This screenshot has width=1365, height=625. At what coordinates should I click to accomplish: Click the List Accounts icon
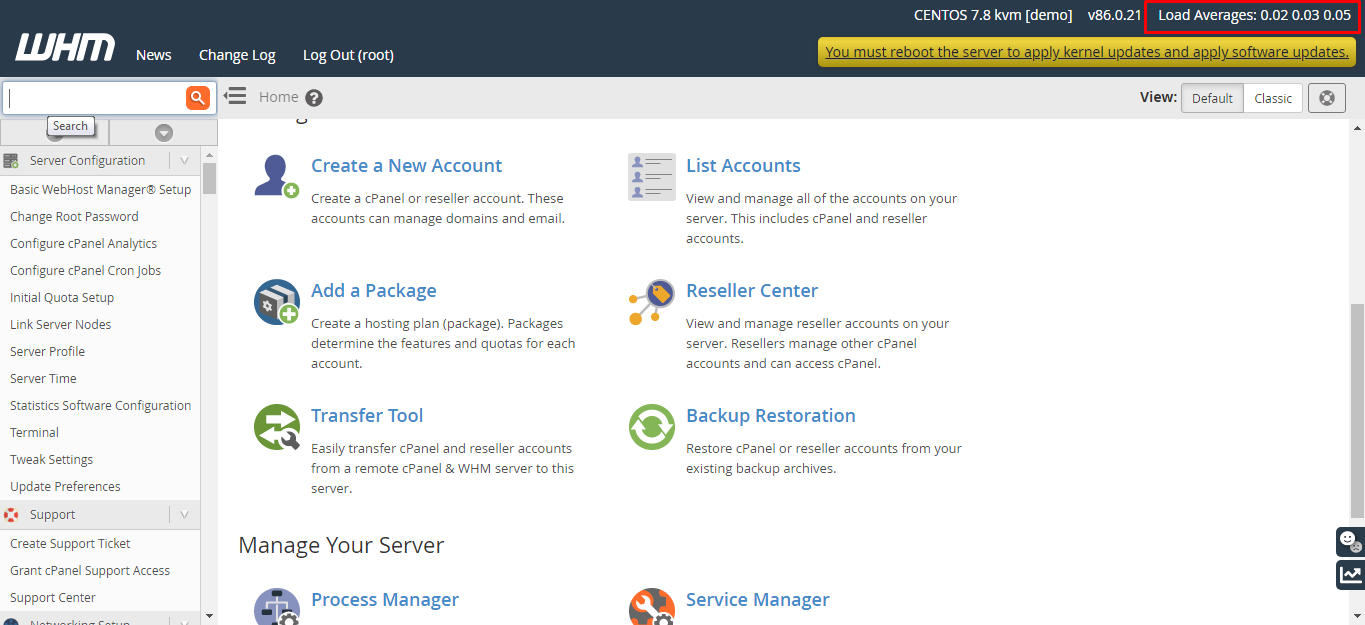[651, 176]
